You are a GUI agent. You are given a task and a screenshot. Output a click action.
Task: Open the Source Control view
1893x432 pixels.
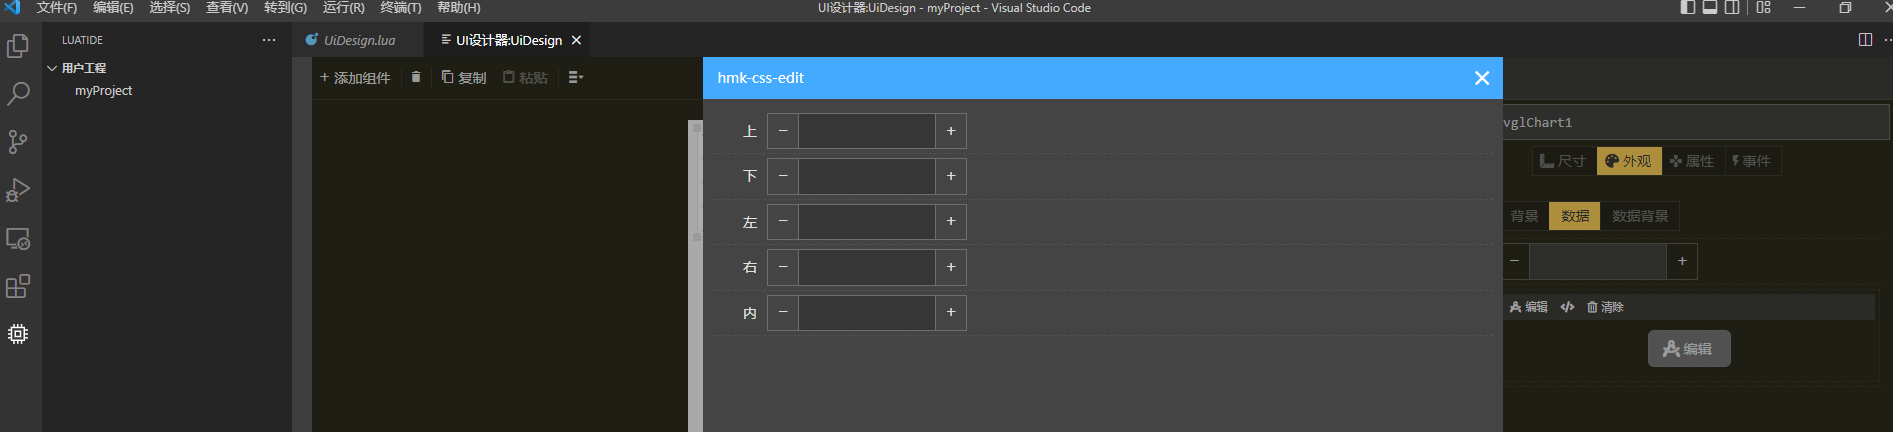[18, 142]
